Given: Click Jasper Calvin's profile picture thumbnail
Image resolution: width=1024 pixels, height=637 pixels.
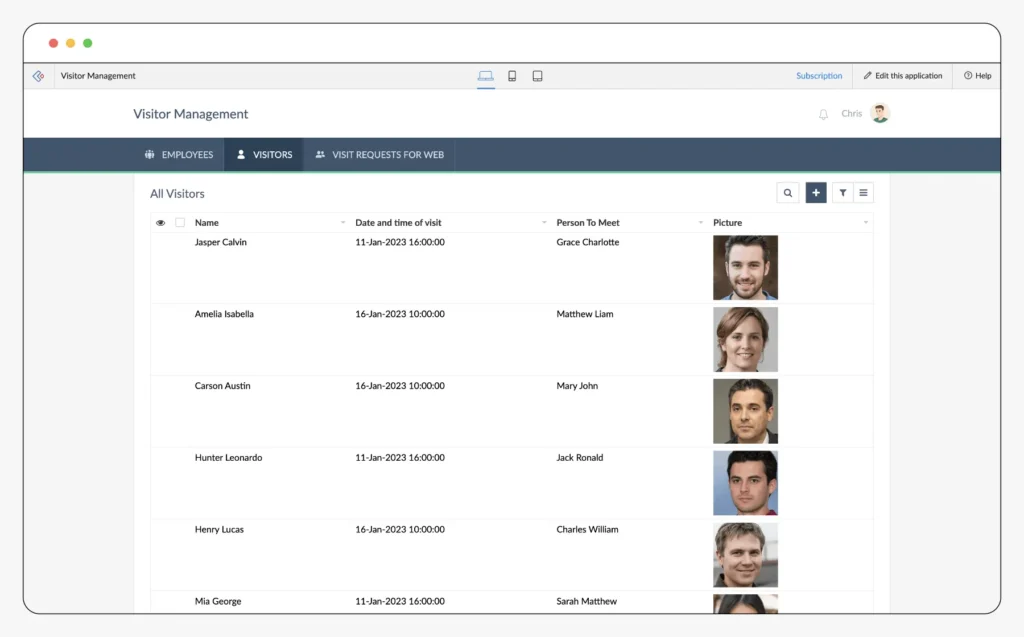Looking at the screenshot, I should [x=745, y=267].
